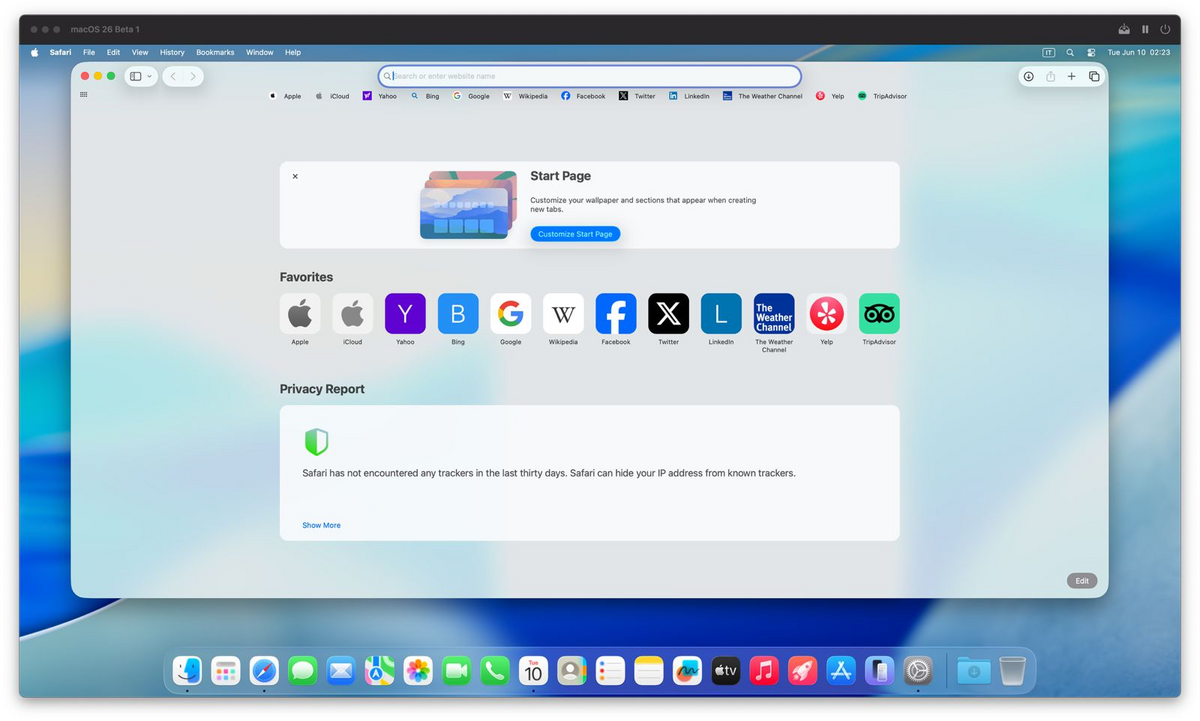1200x721 pixels.
Task: Click the Customize Start Page button
Action: coord(575,234)
